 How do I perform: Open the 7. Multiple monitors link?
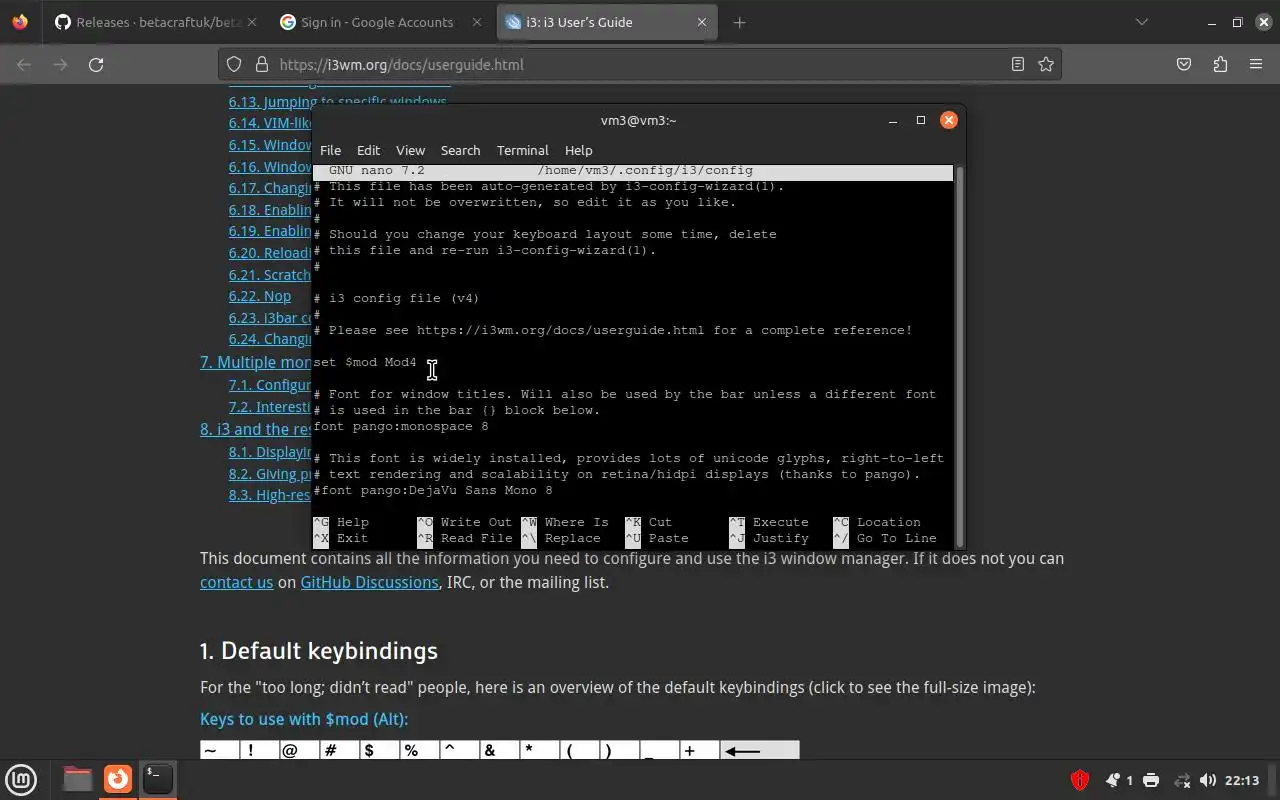tap(256, 362)
